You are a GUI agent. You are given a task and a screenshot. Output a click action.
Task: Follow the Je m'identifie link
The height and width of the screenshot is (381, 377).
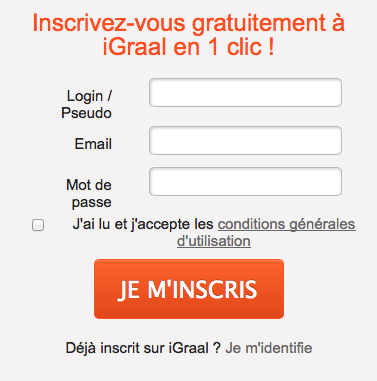[x=269, y=348]
